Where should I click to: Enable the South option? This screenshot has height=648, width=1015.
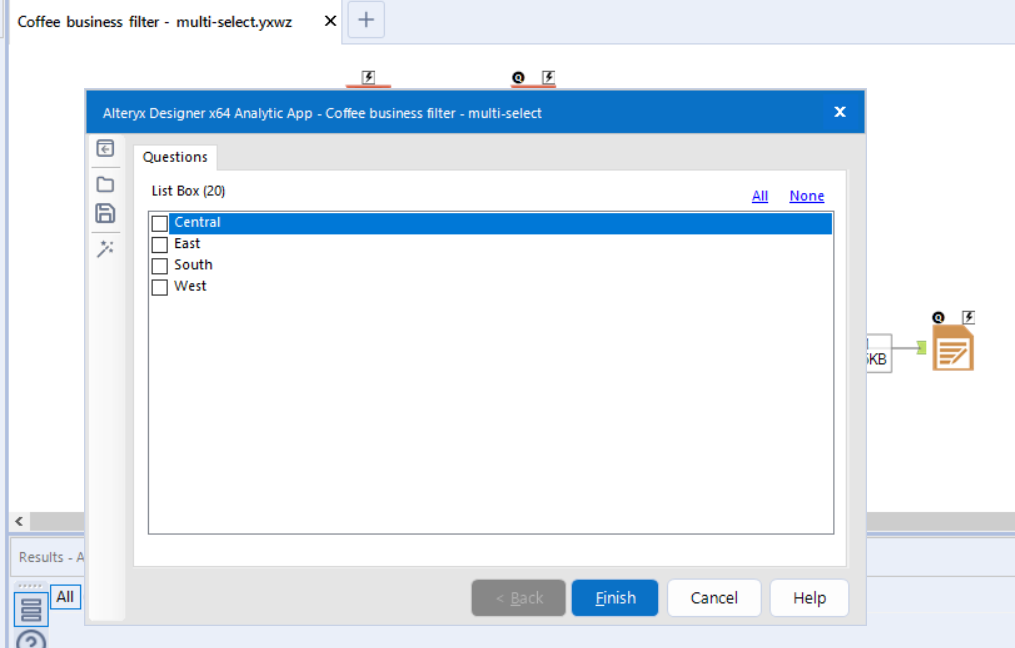160,265
